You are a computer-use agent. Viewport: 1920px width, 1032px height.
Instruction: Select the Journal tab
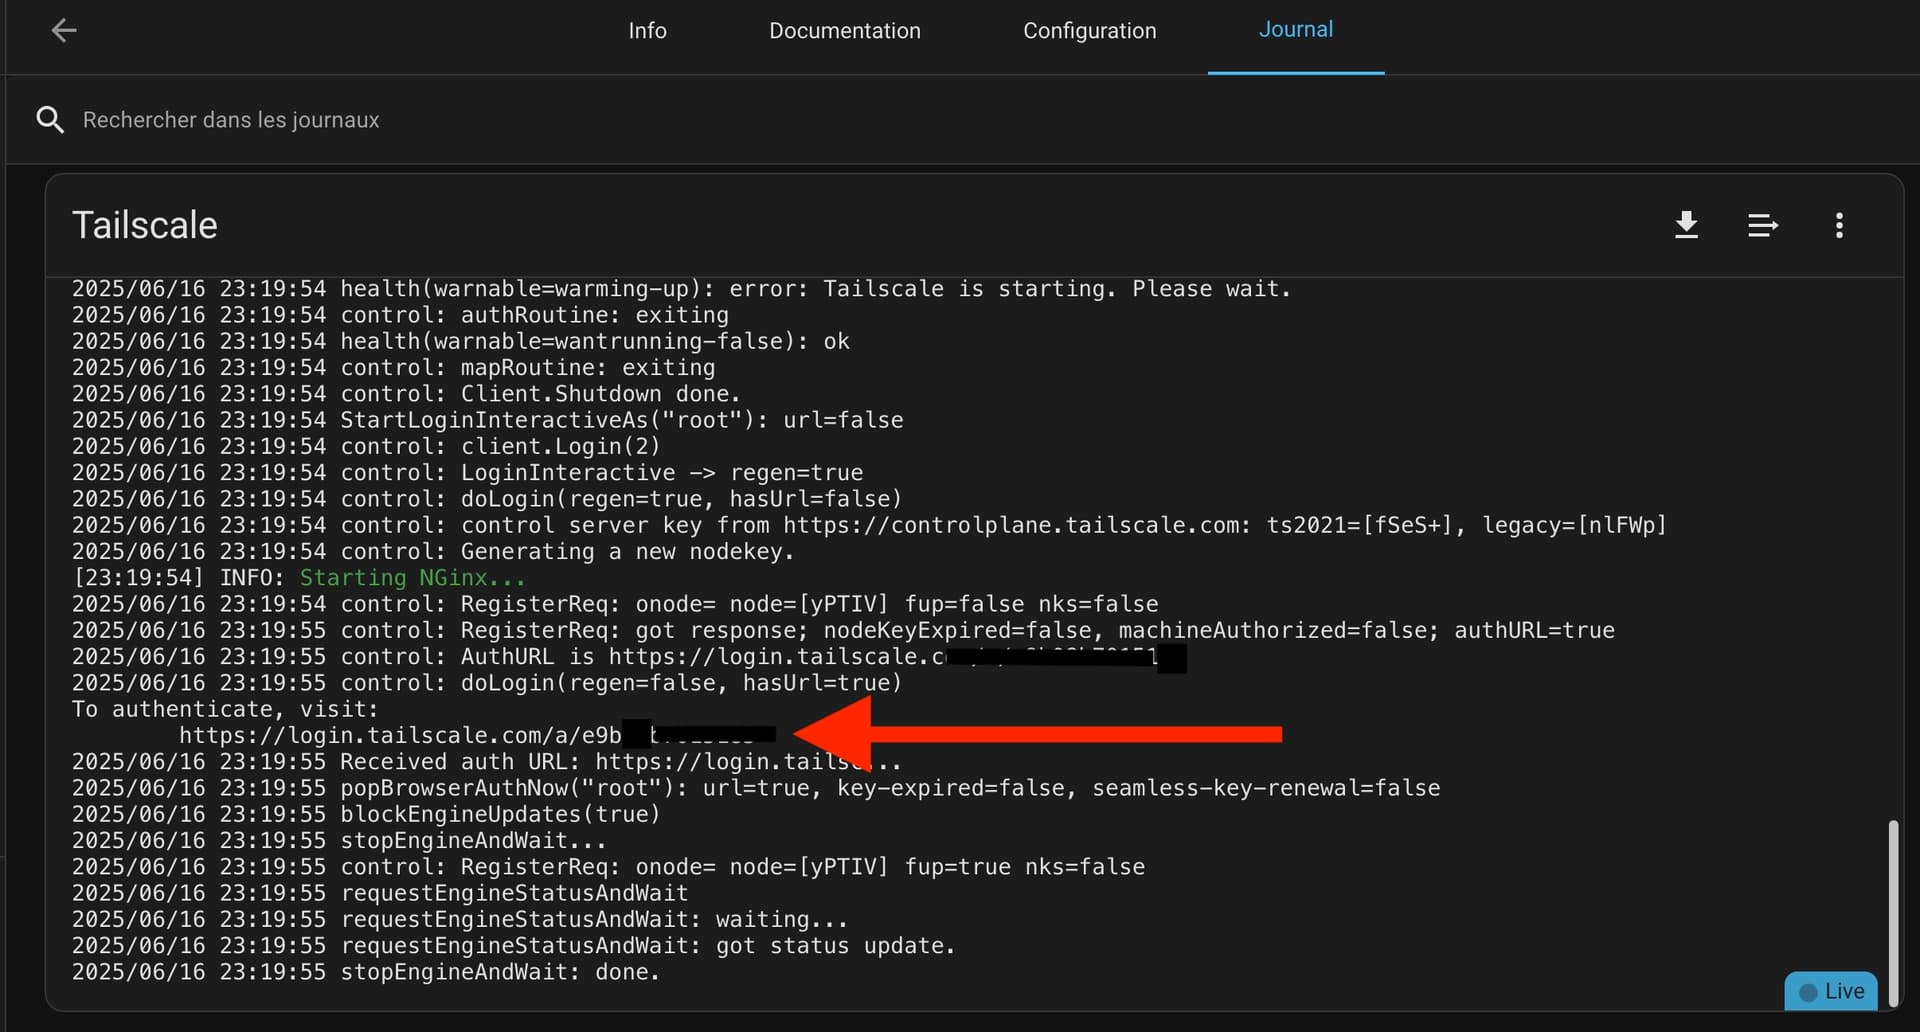coord(1295,30)
